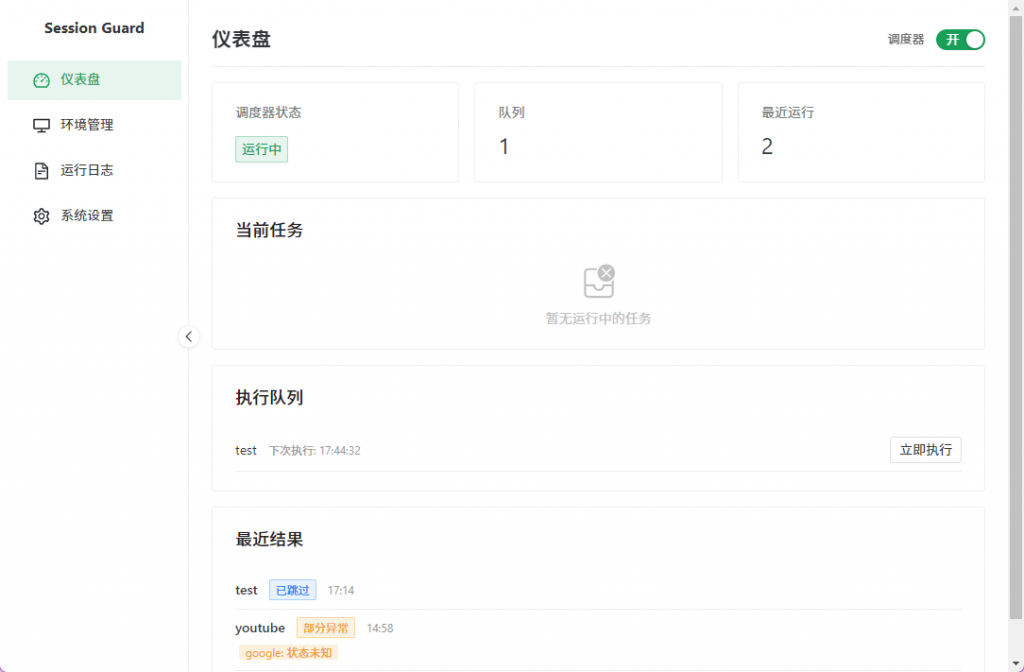Select the test item in 执行队列
This screenshot has height=672, width=1024.
pyautogui.click(x=246, y=451)
